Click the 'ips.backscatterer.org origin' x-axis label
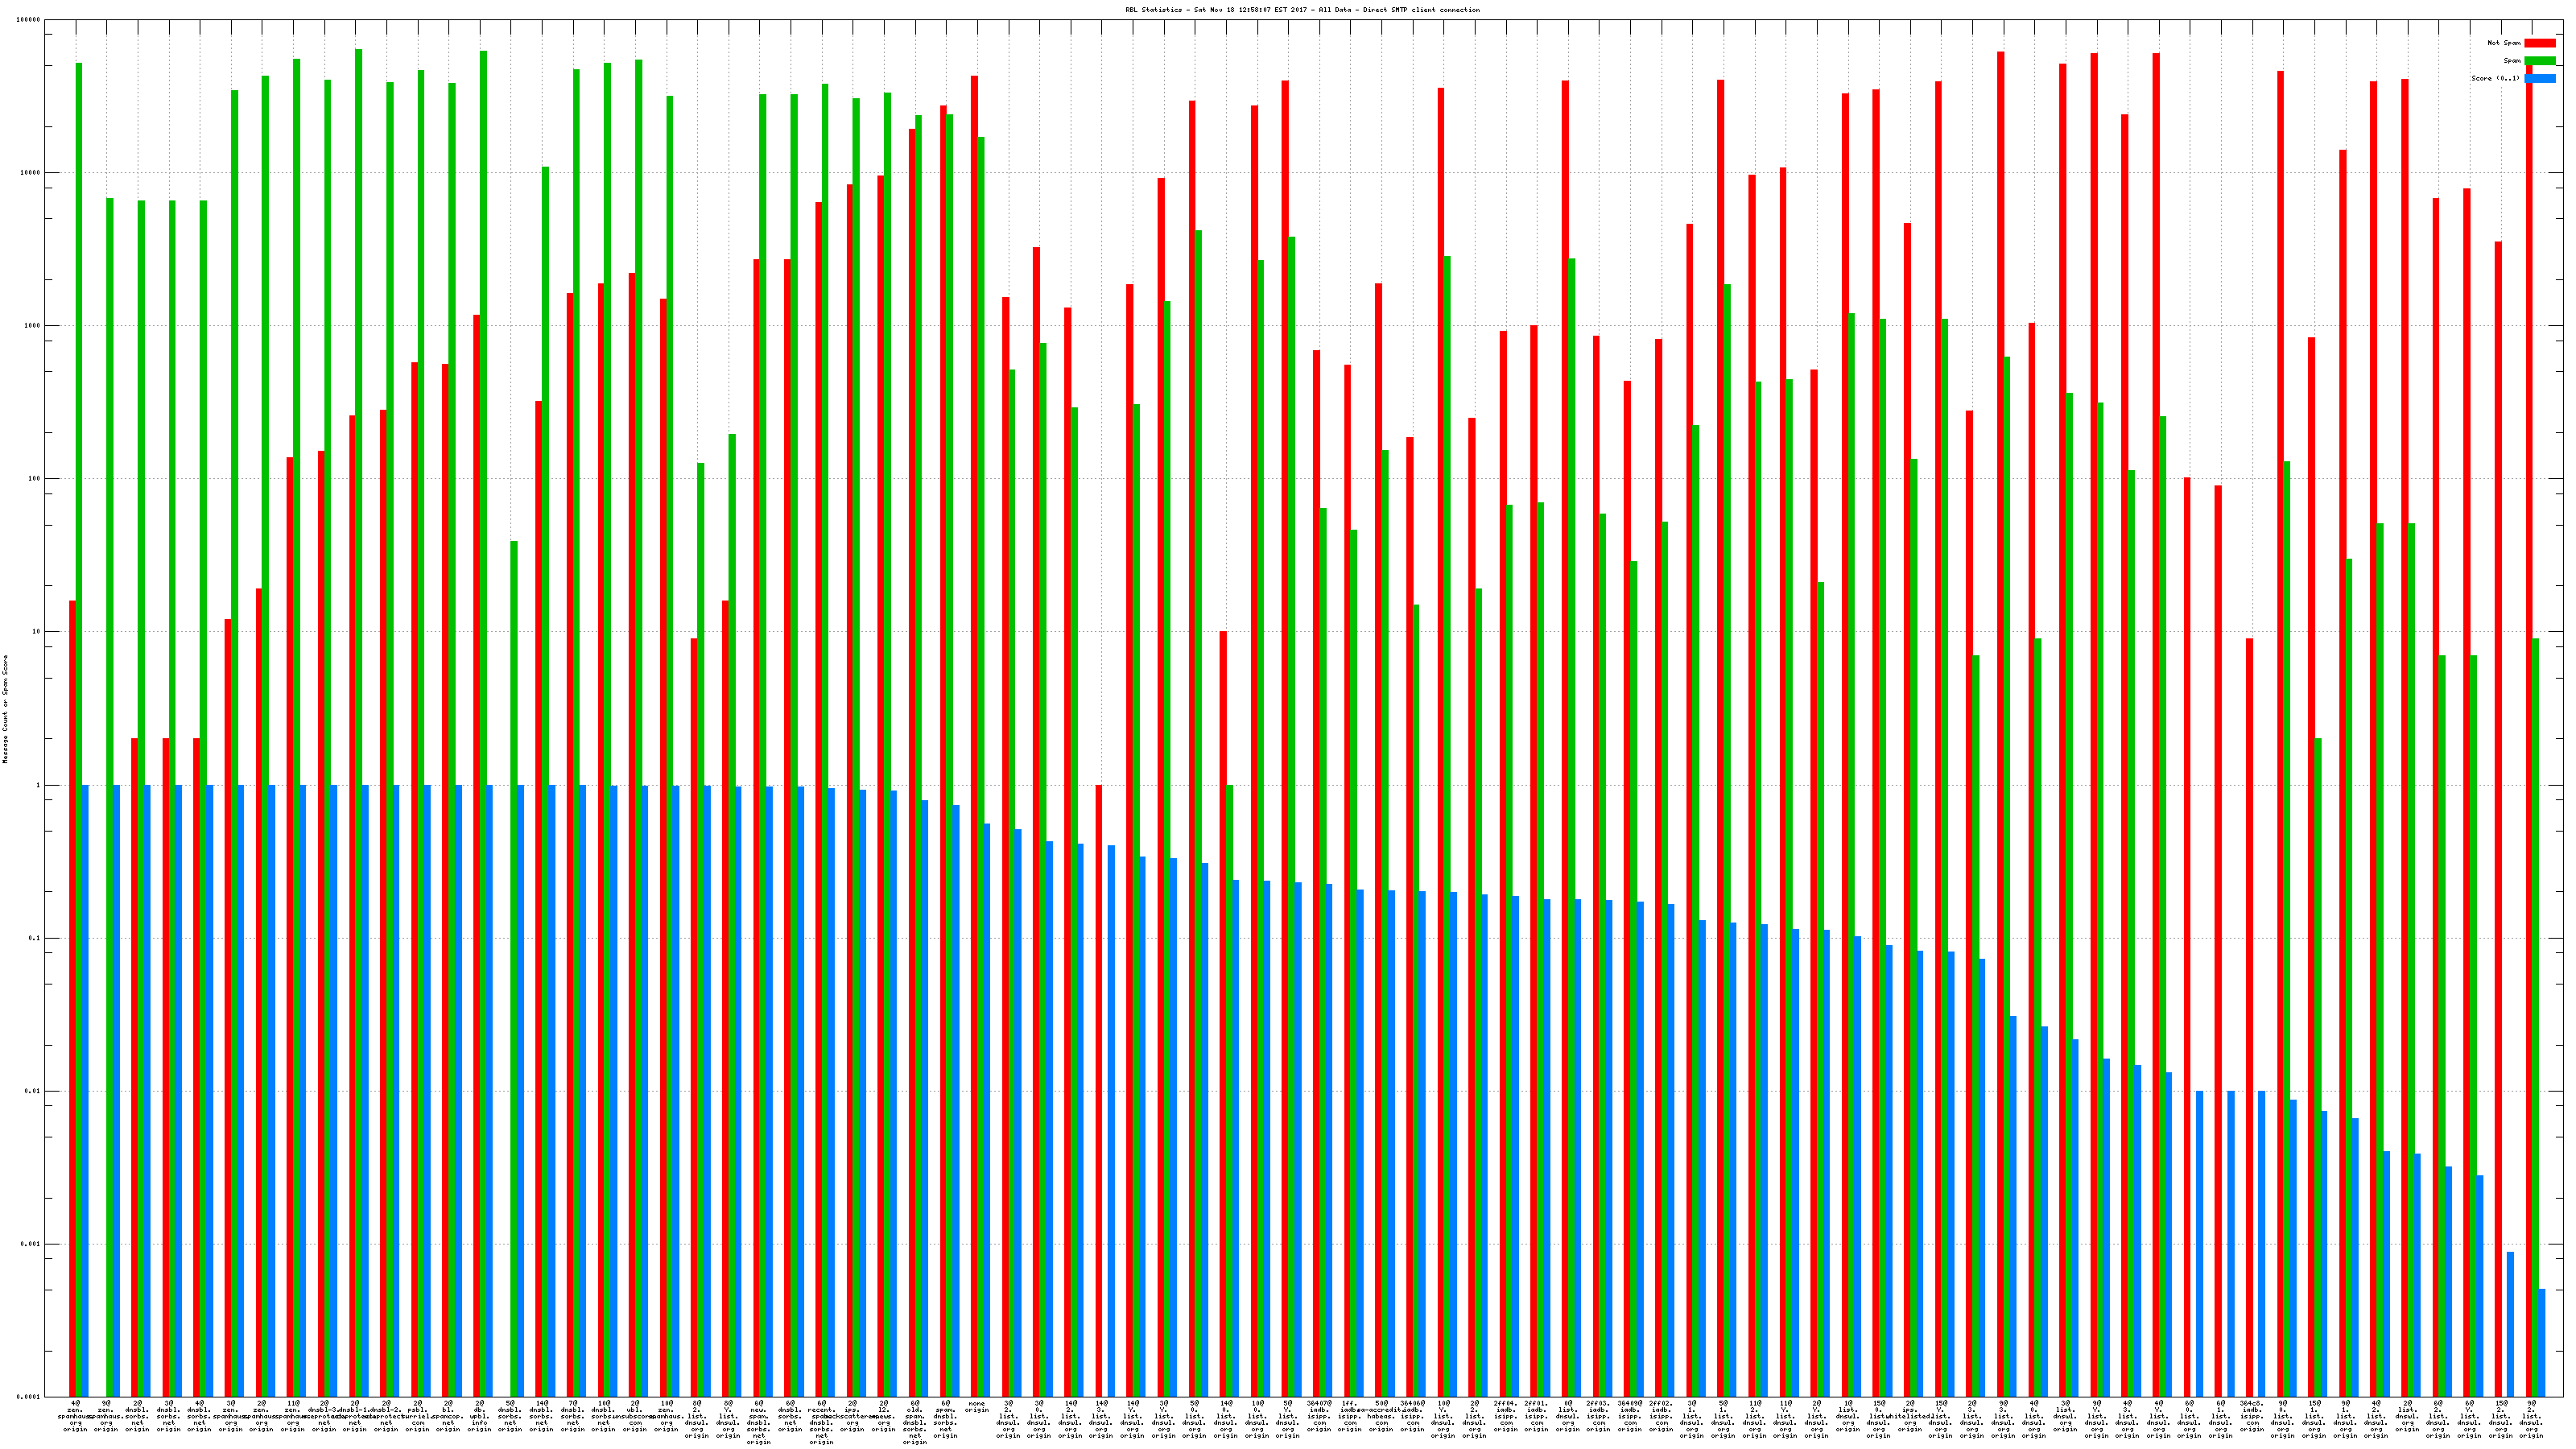The height and width of the screenshot is (1449, 2576). point(853,1416)
